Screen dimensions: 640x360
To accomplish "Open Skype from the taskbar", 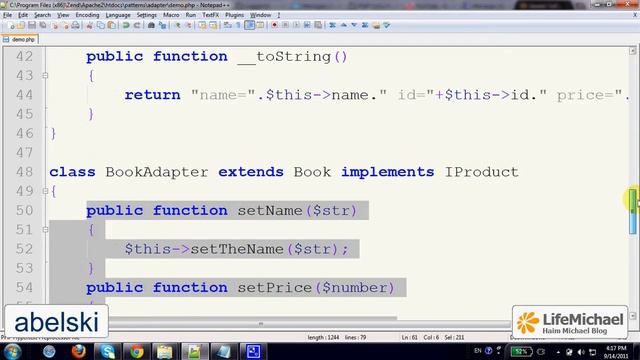I will coord(107,351).
